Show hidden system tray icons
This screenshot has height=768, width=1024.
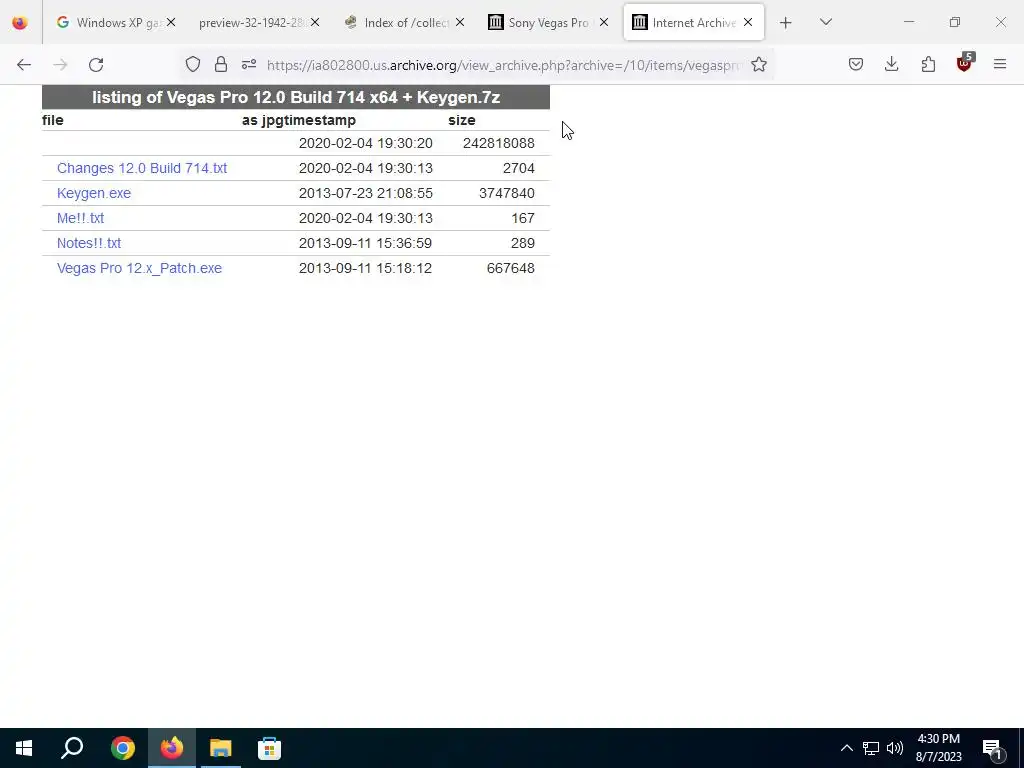point(846,748)
